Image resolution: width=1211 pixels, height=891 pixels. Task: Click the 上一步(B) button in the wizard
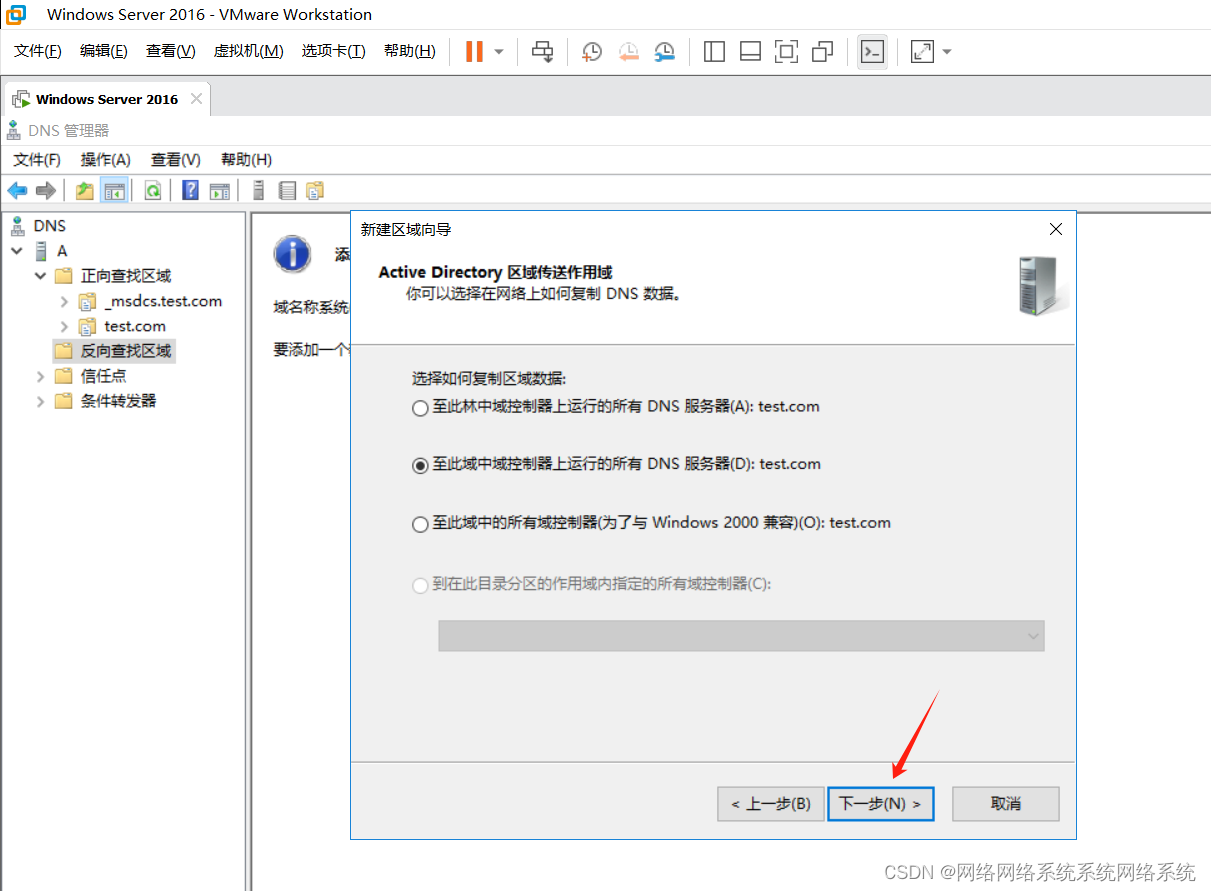click(770, 803)
